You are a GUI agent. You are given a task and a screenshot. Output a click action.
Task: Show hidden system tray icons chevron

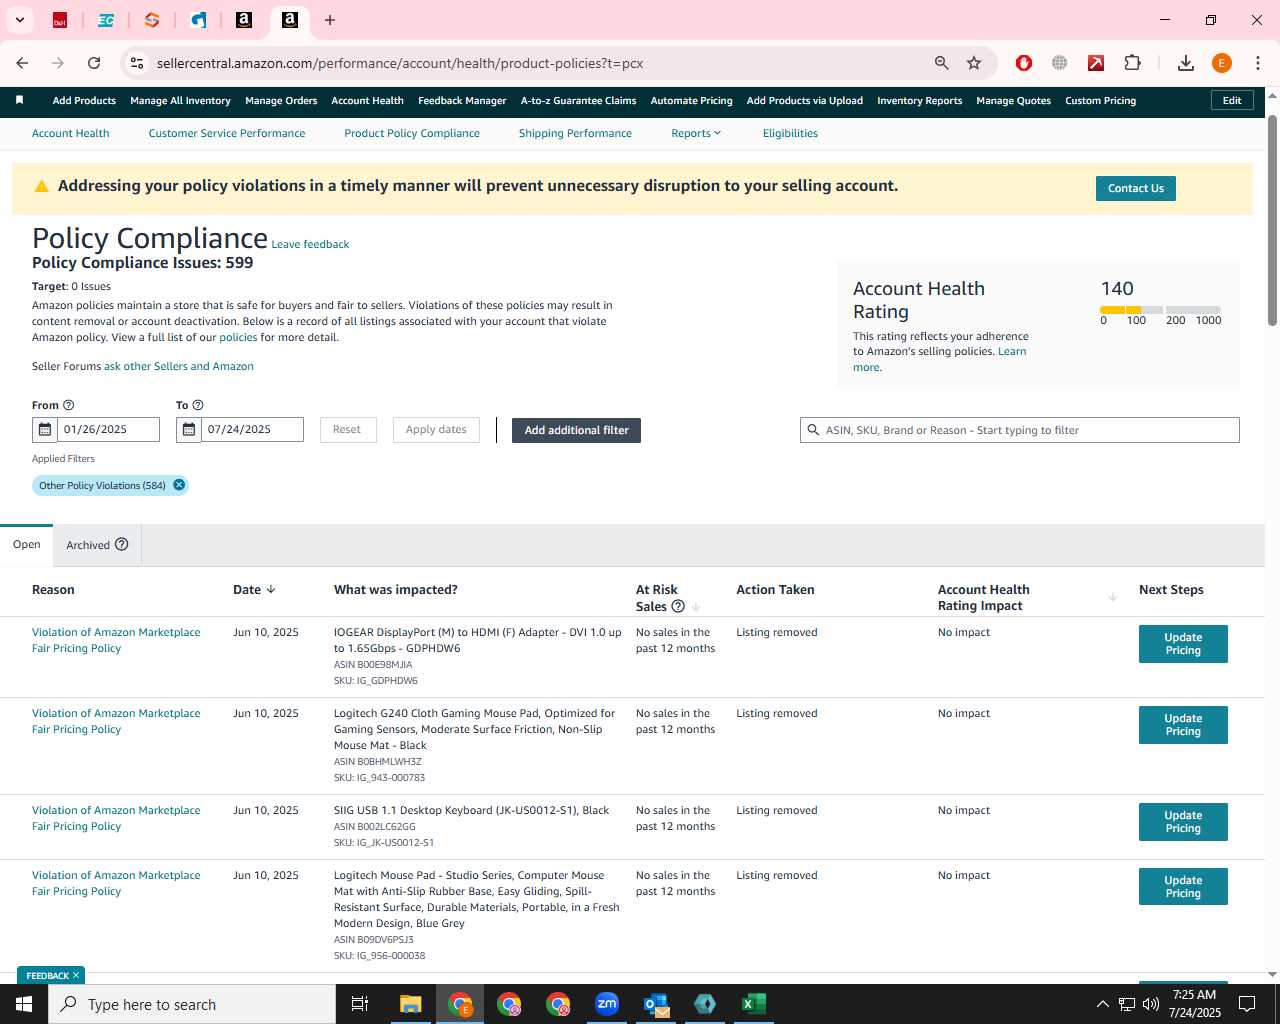point(1102,1004)
